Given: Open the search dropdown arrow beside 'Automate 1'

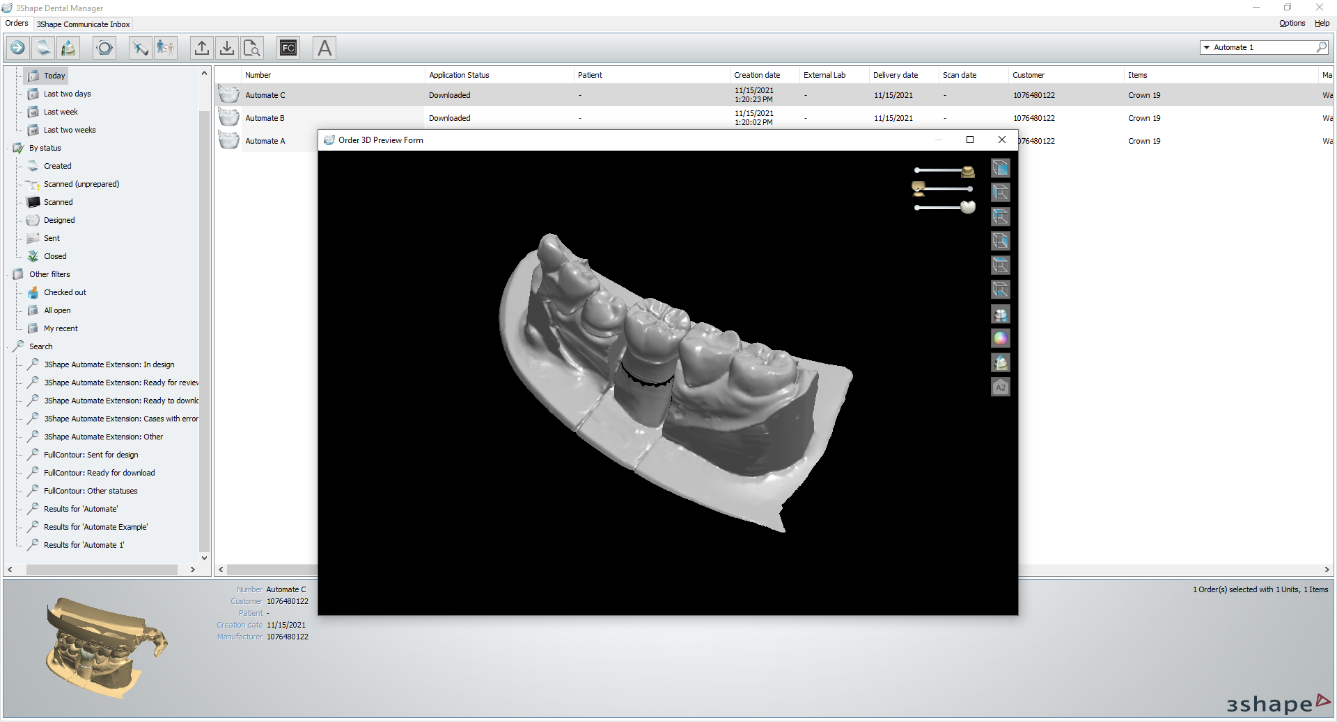Looking at the screenshot, I should (x=1207, y=47).
